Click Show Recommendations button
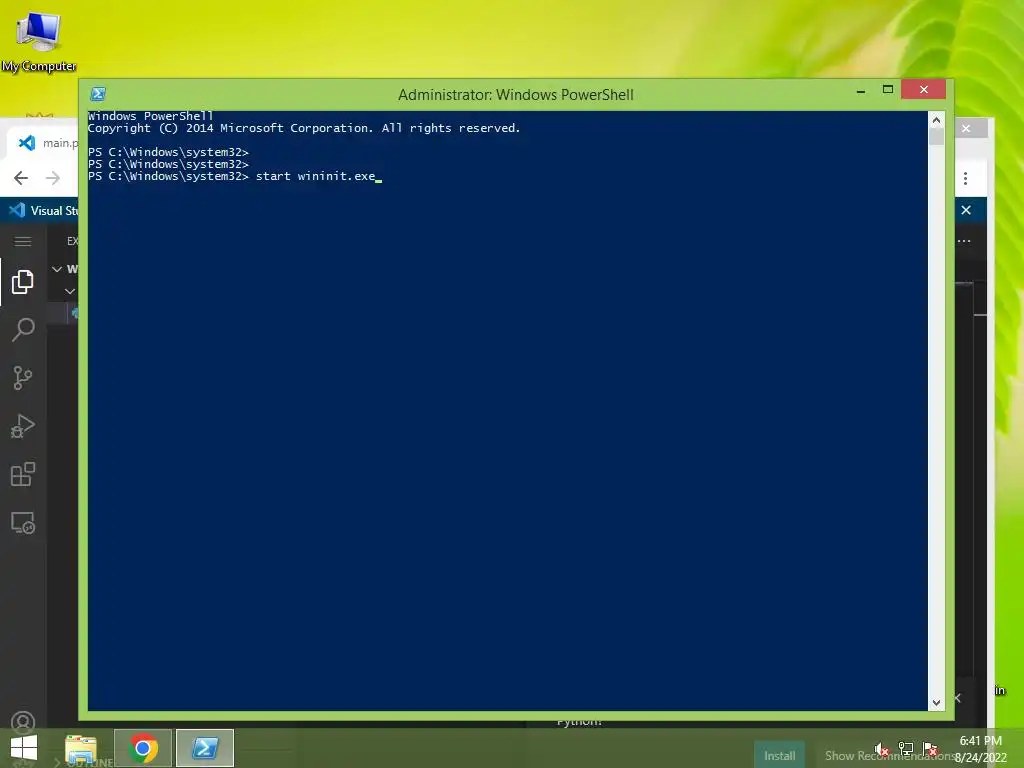The height and width of the screenshot is (768, 1024). click(888, 756)
